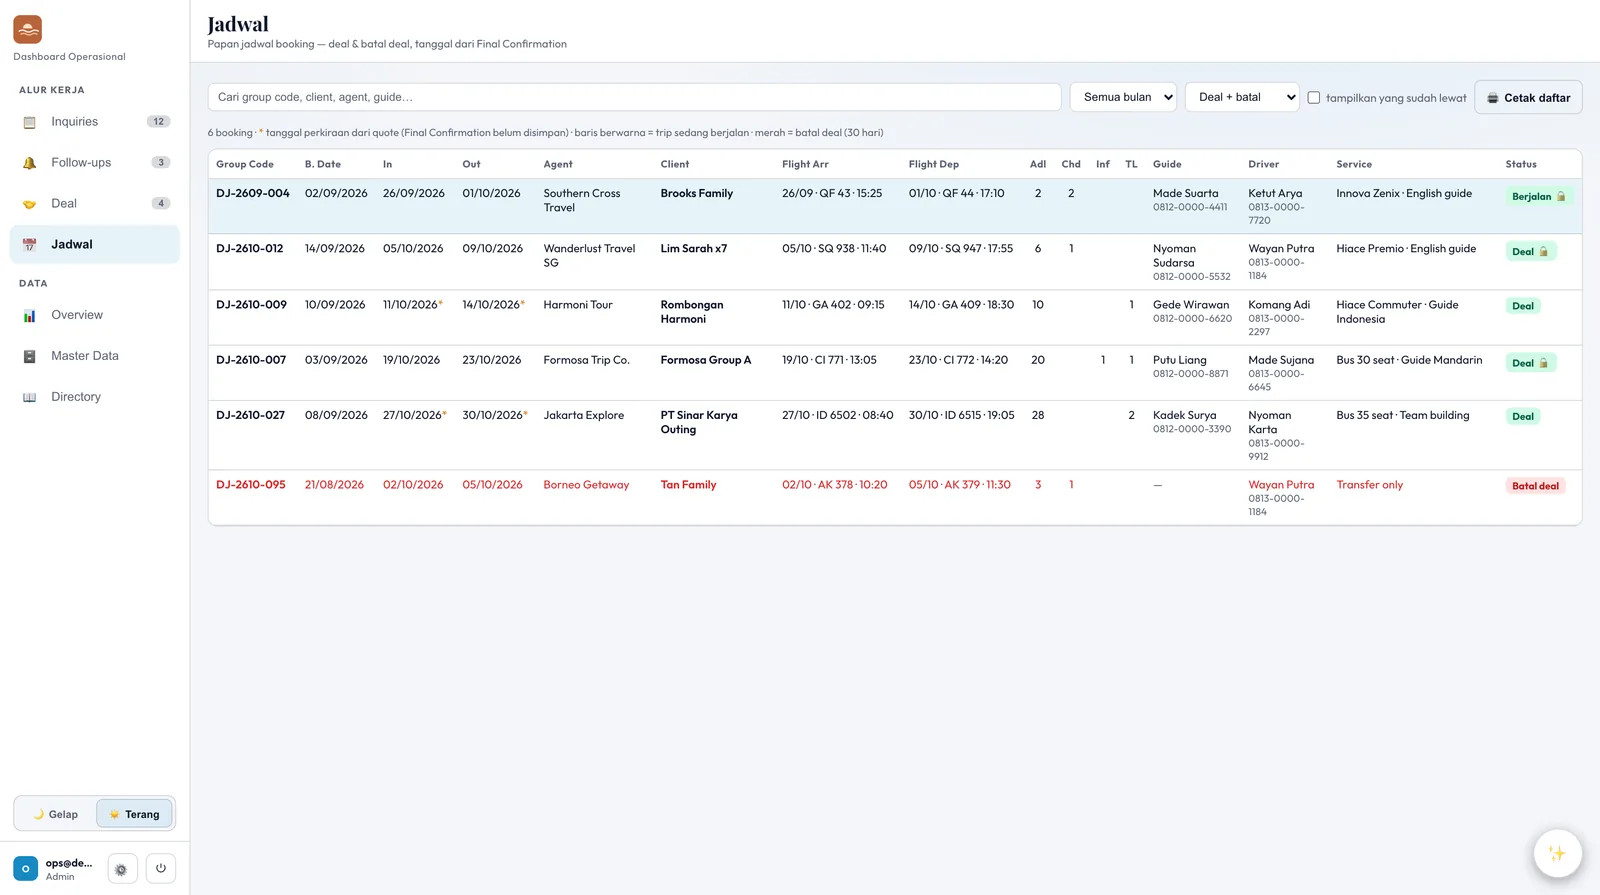
Task: Open the sparkle assistant floating button
Action: pos(1557,853)
